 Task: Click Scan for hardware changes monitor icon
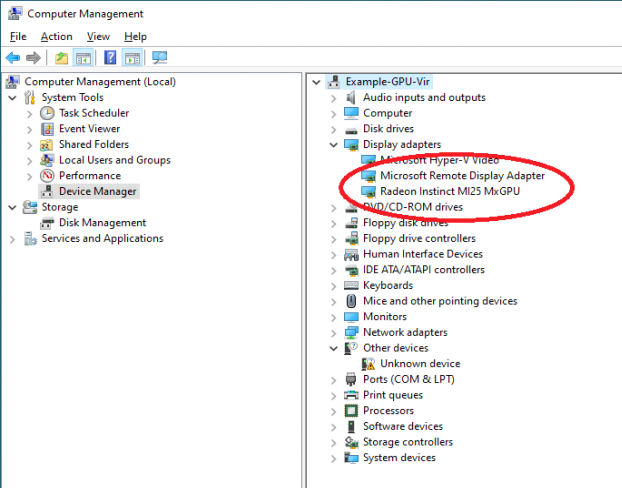(159, 58)
